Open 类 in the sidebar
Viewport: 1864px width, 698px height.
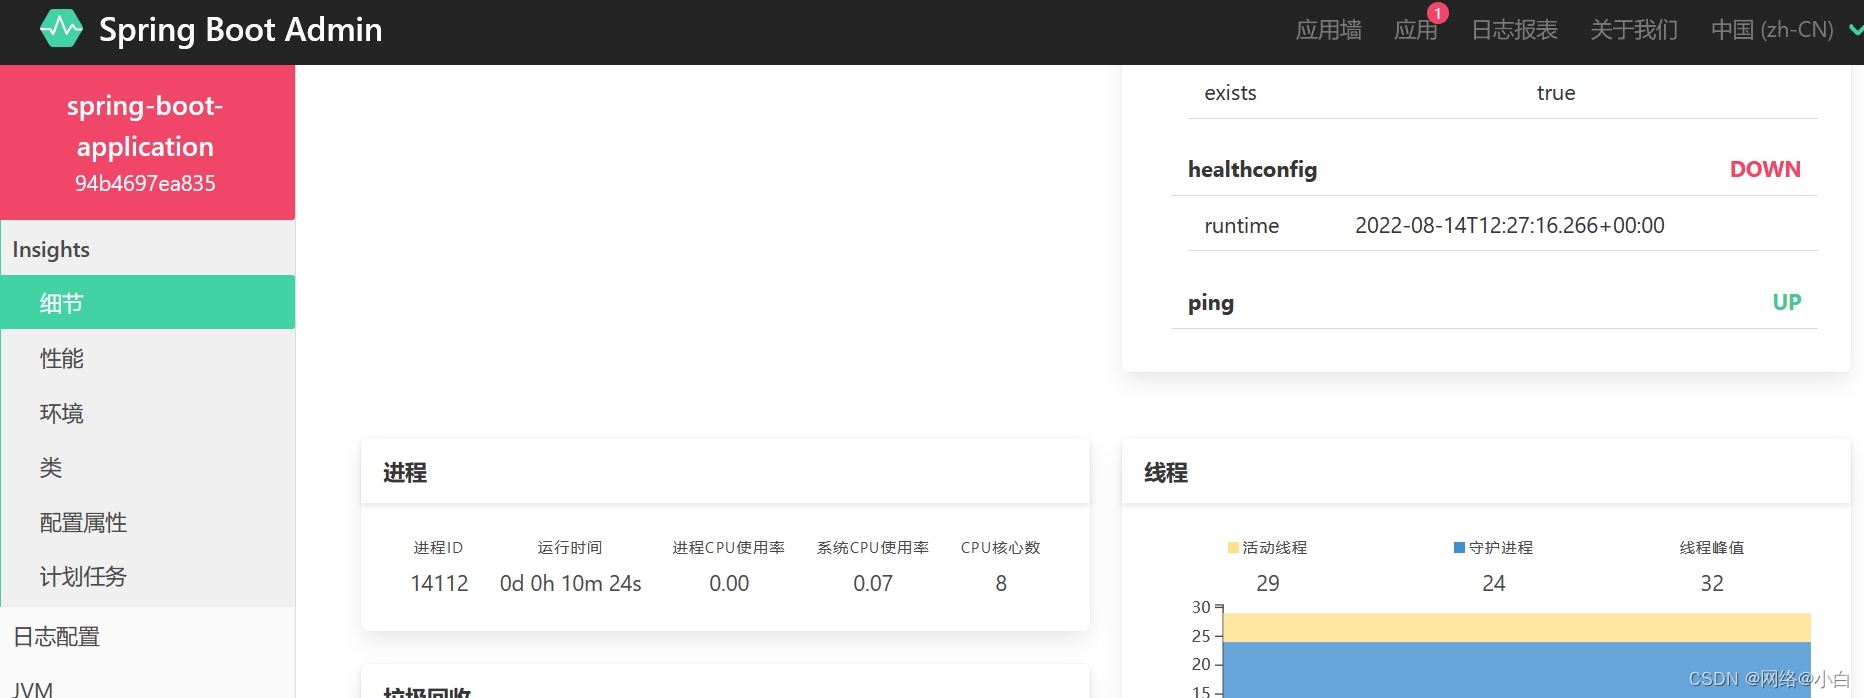pyautogui.click(x=147, y=467)
